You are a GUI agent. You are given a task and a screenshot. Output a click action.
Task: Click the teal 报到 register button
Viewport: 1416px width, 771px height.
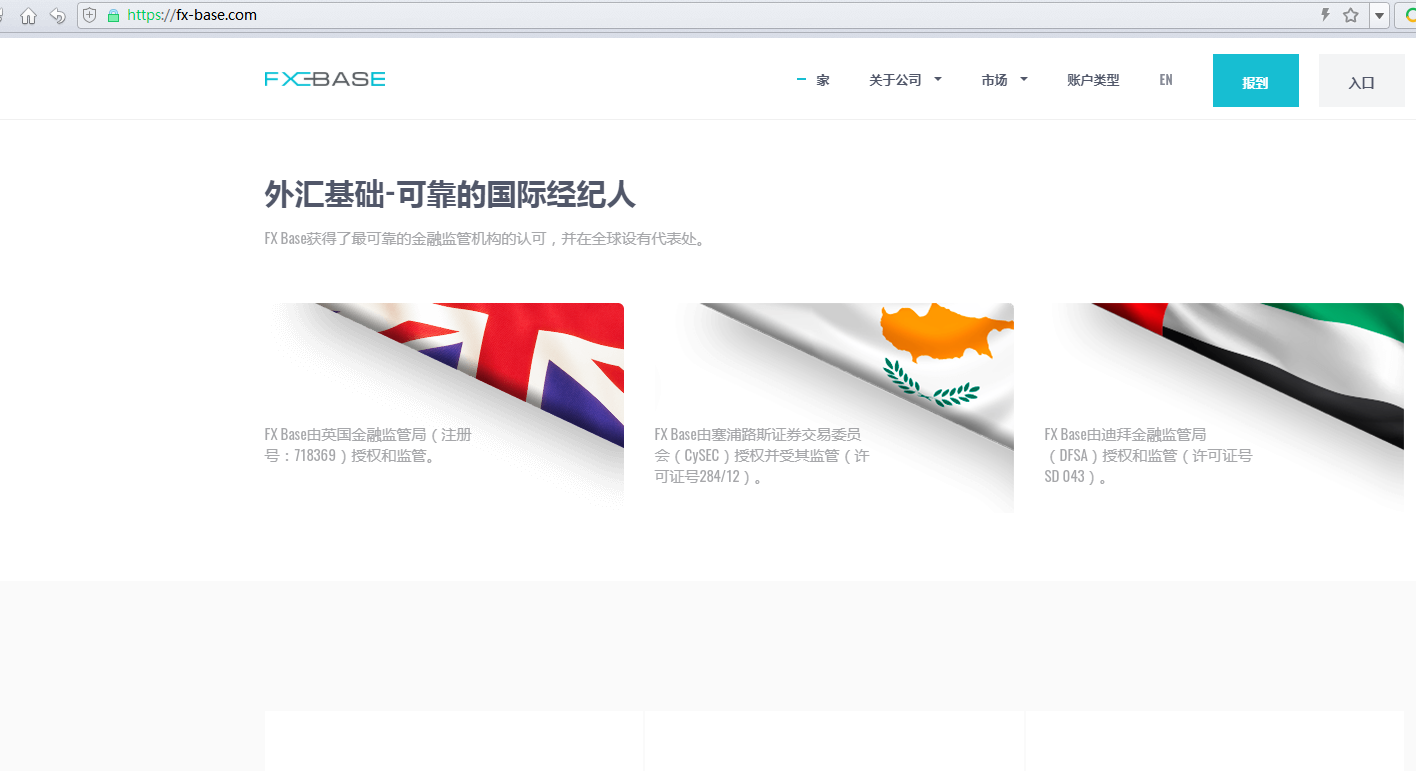tap(1256, 80)
